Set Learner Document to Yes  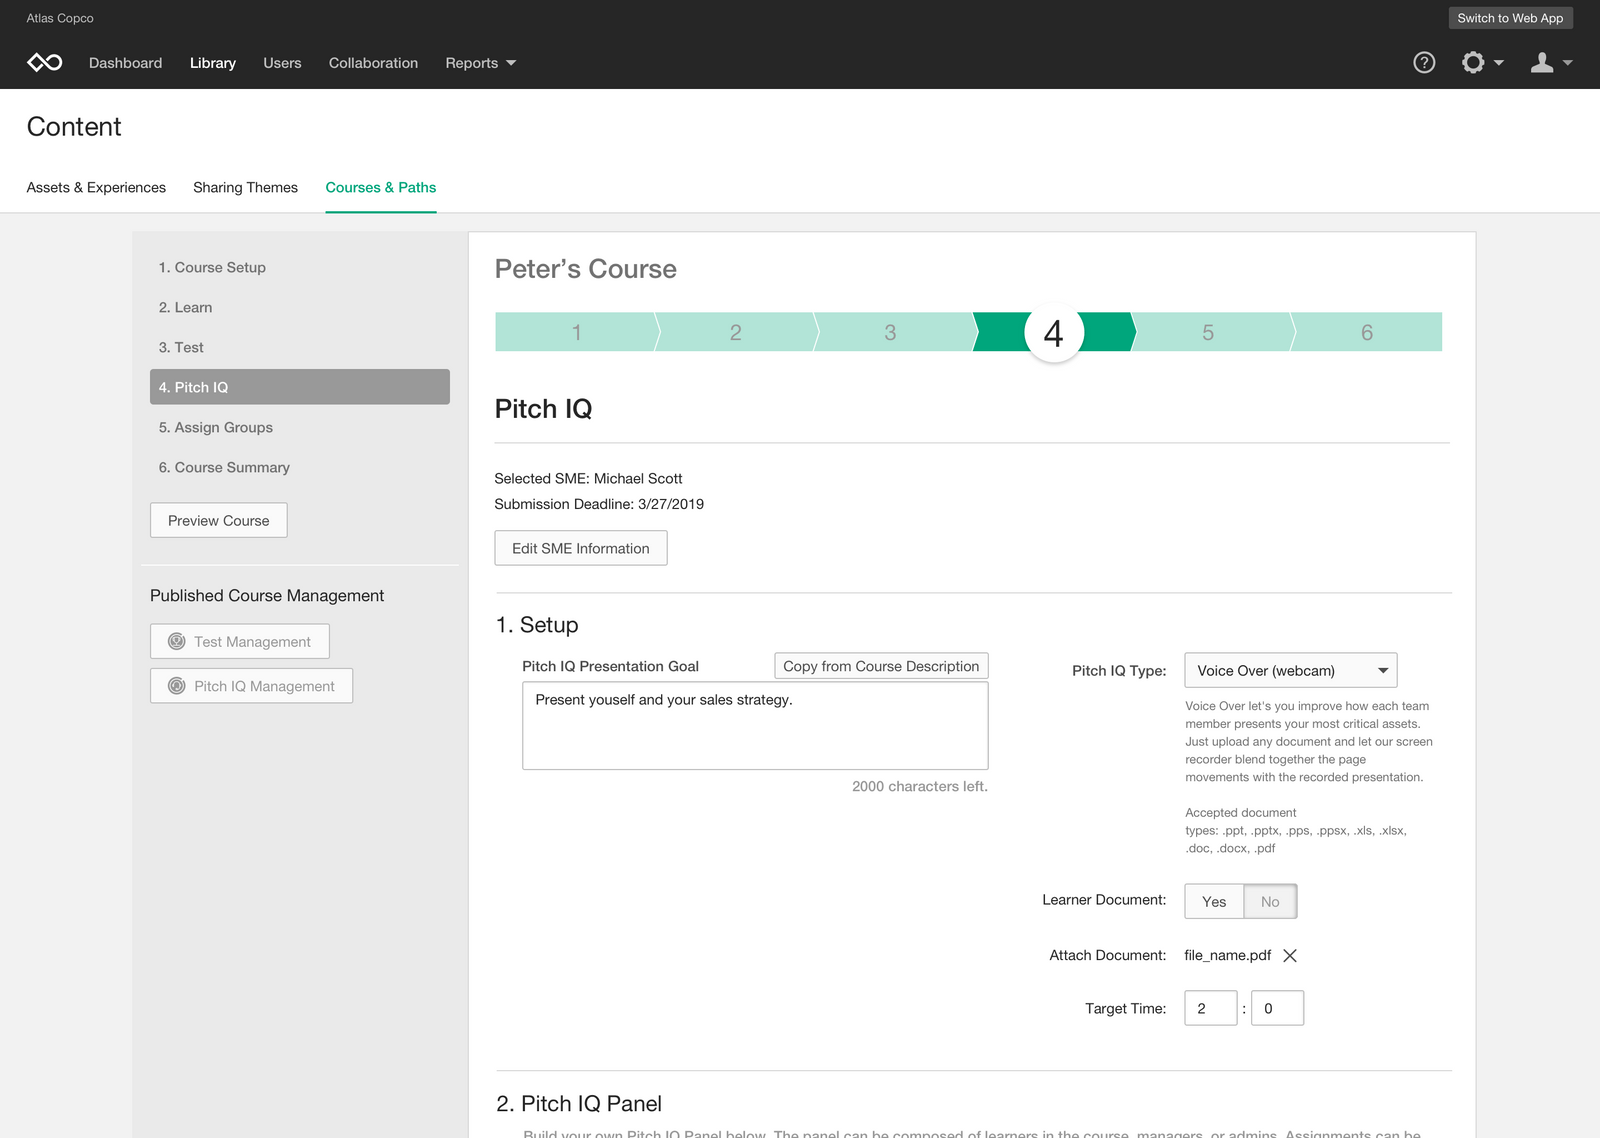(x=1214, y=902)
